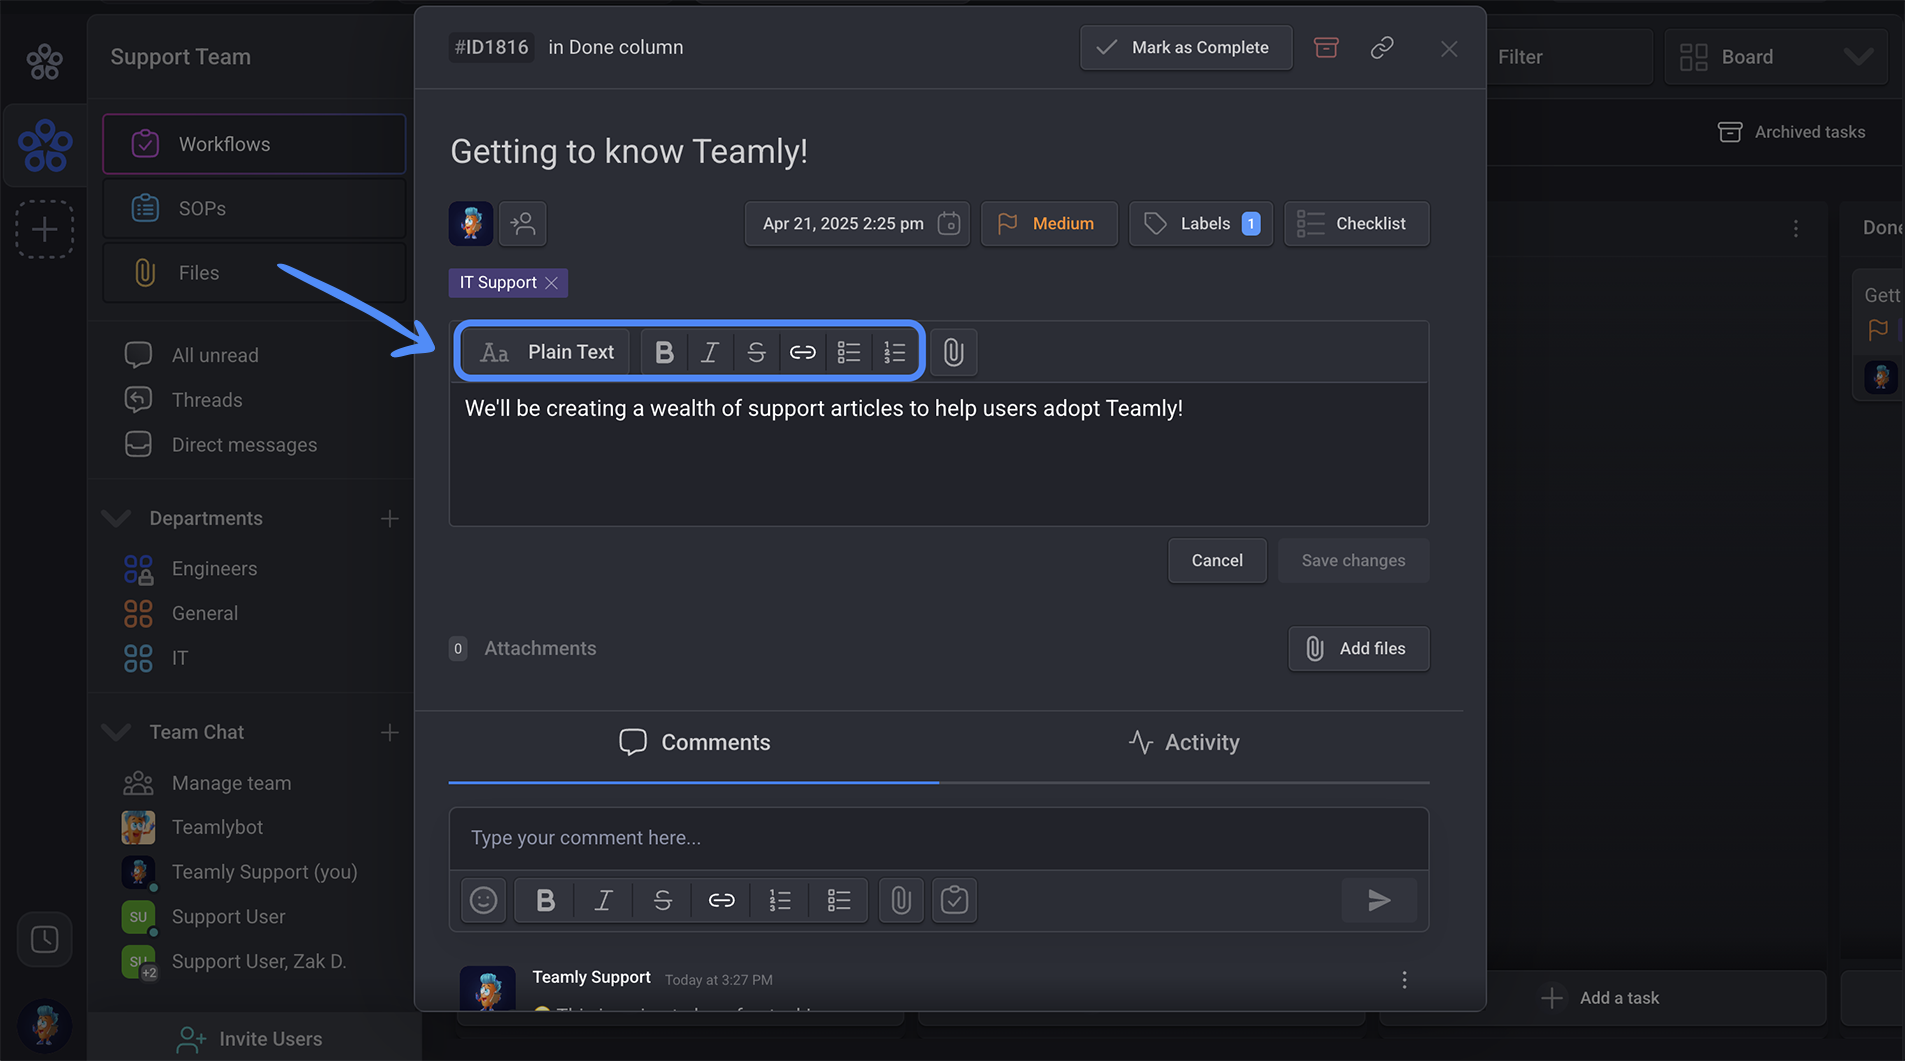The height and width of the screenshot is (1061, 1905).
Task: Click Add a task on the board
Action: pyautogui.click(x=1602, y=998)
